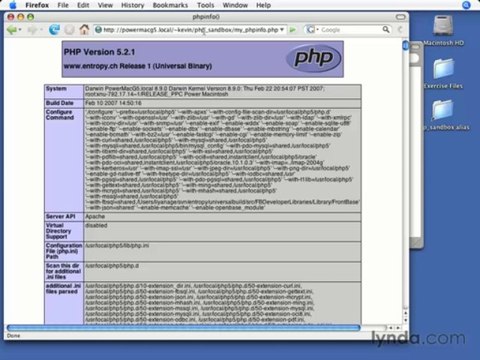Click the vertical scrollbar thumb
The width and height of the screenshot is (480, 360).
(x=405, y=45)
